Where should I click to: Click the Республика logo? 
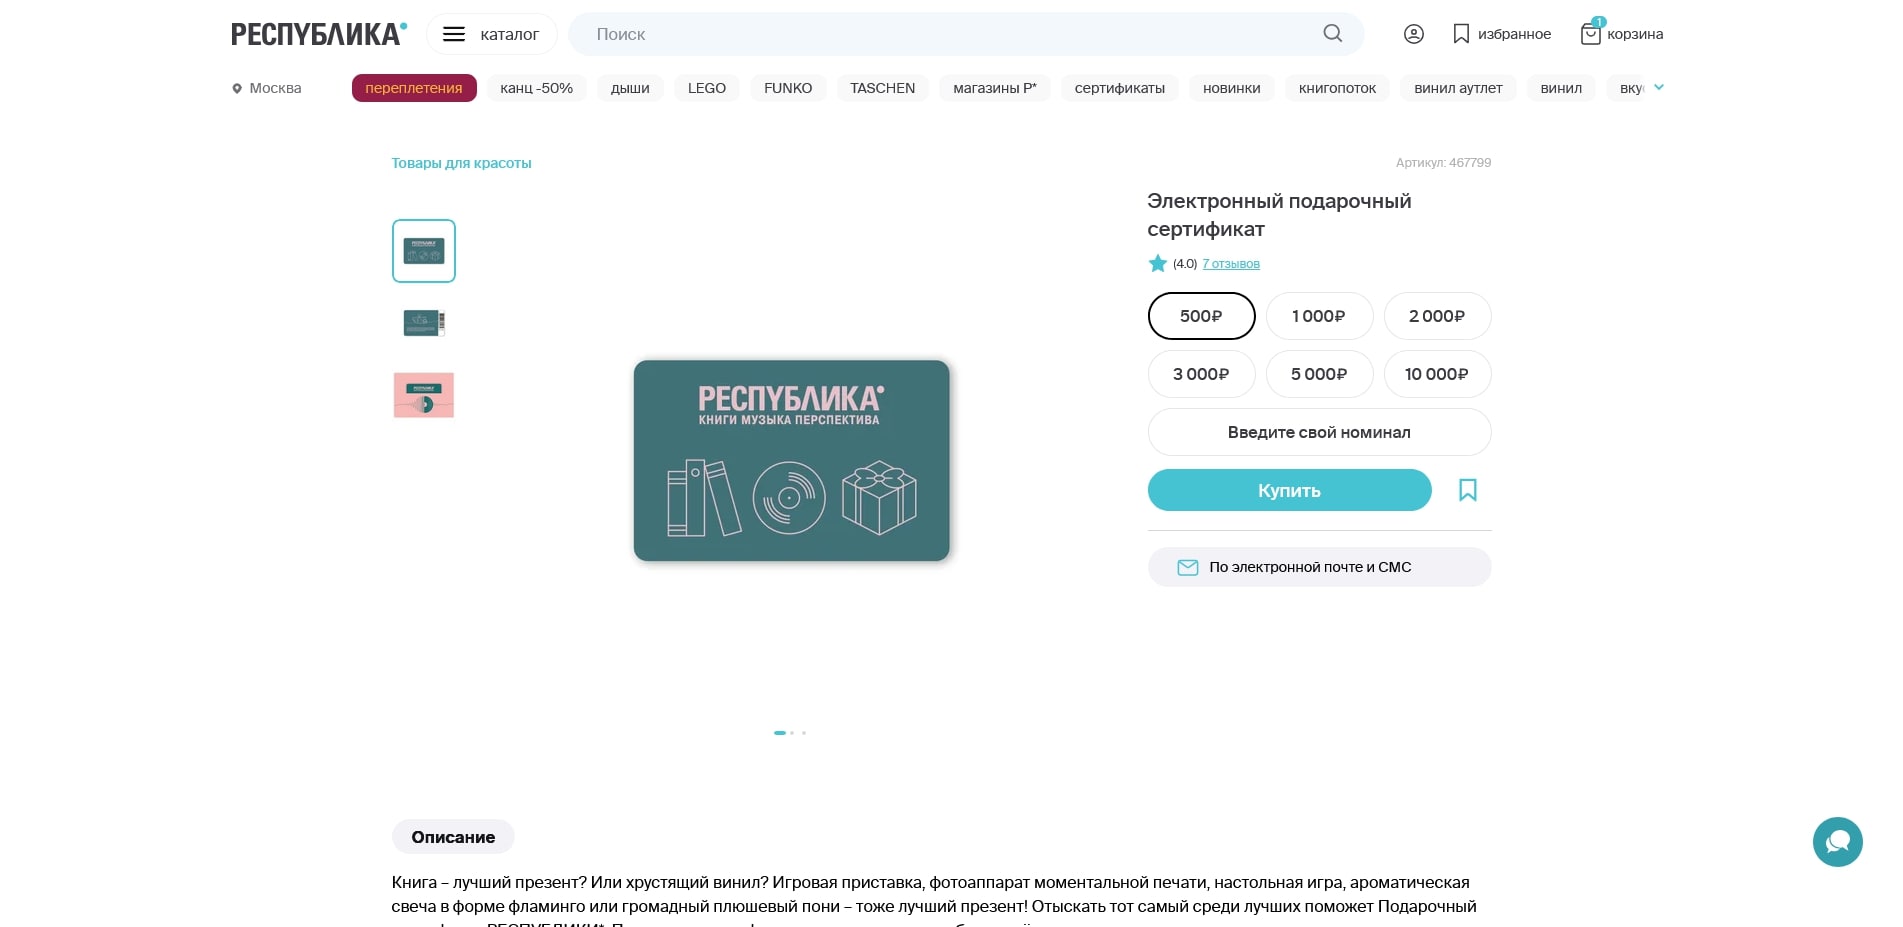click(x=318, y=34)
